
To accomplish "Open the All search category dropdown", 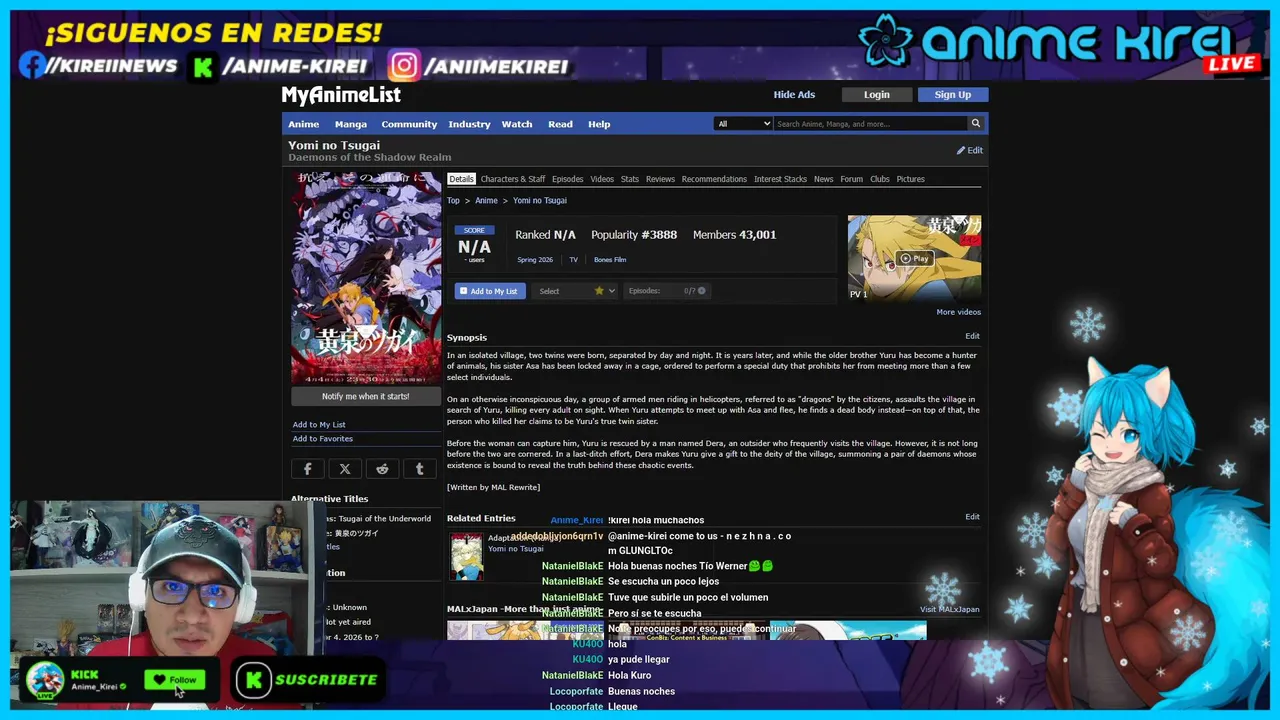I will [743, 124].
